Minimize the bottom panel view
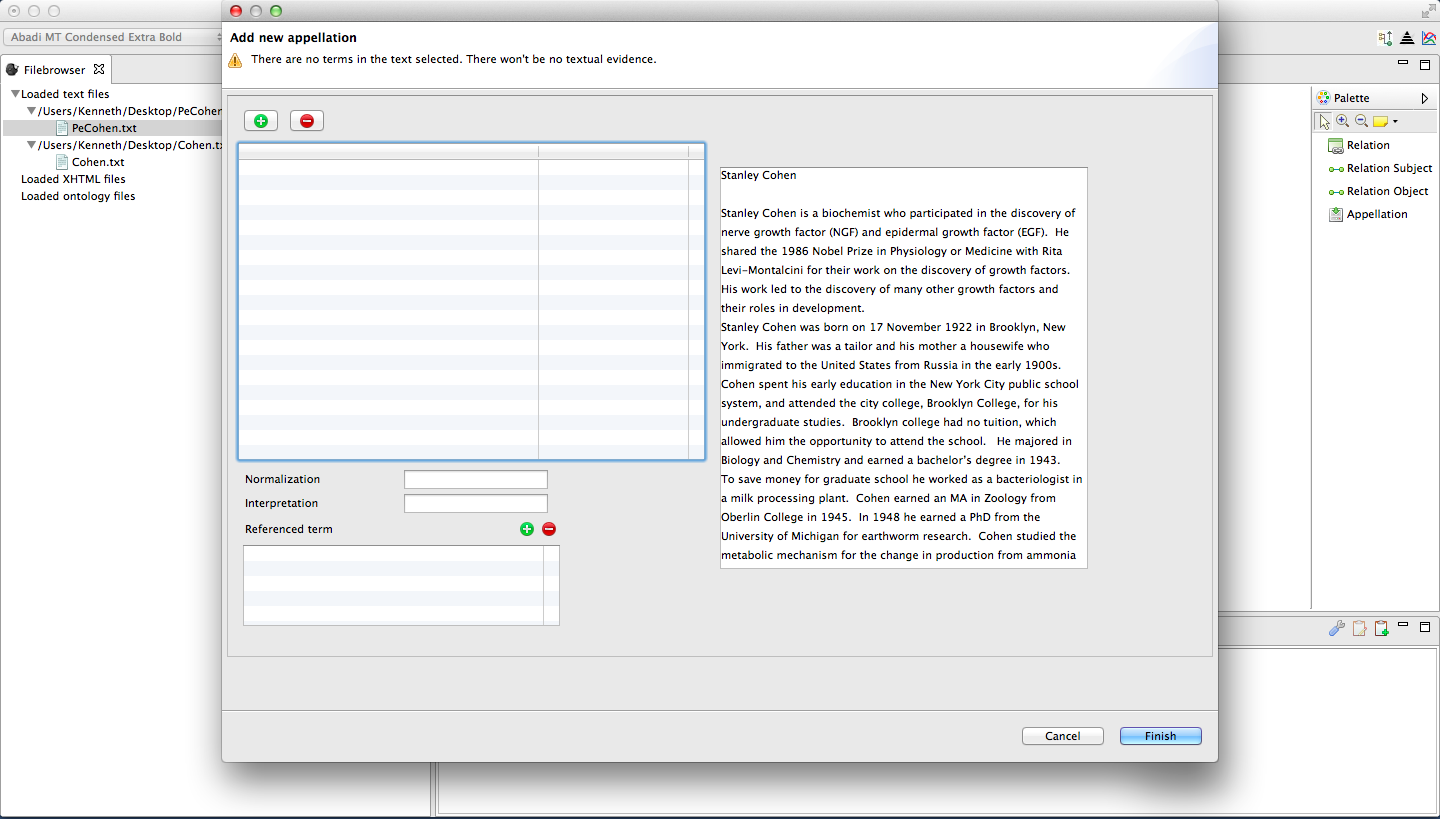 (1403, 625)
